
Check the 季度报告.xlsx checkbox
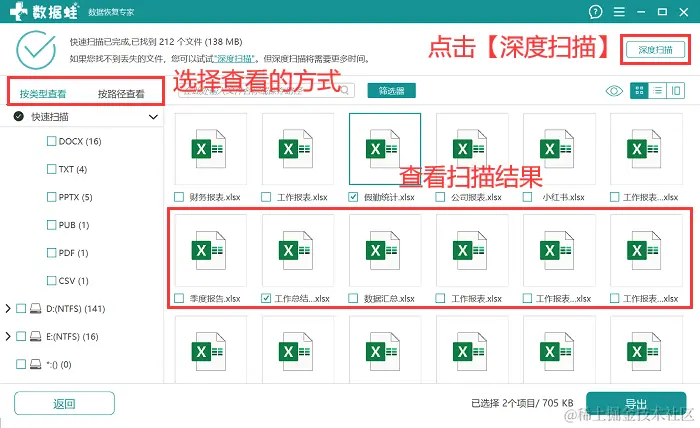tap(179, 298)
